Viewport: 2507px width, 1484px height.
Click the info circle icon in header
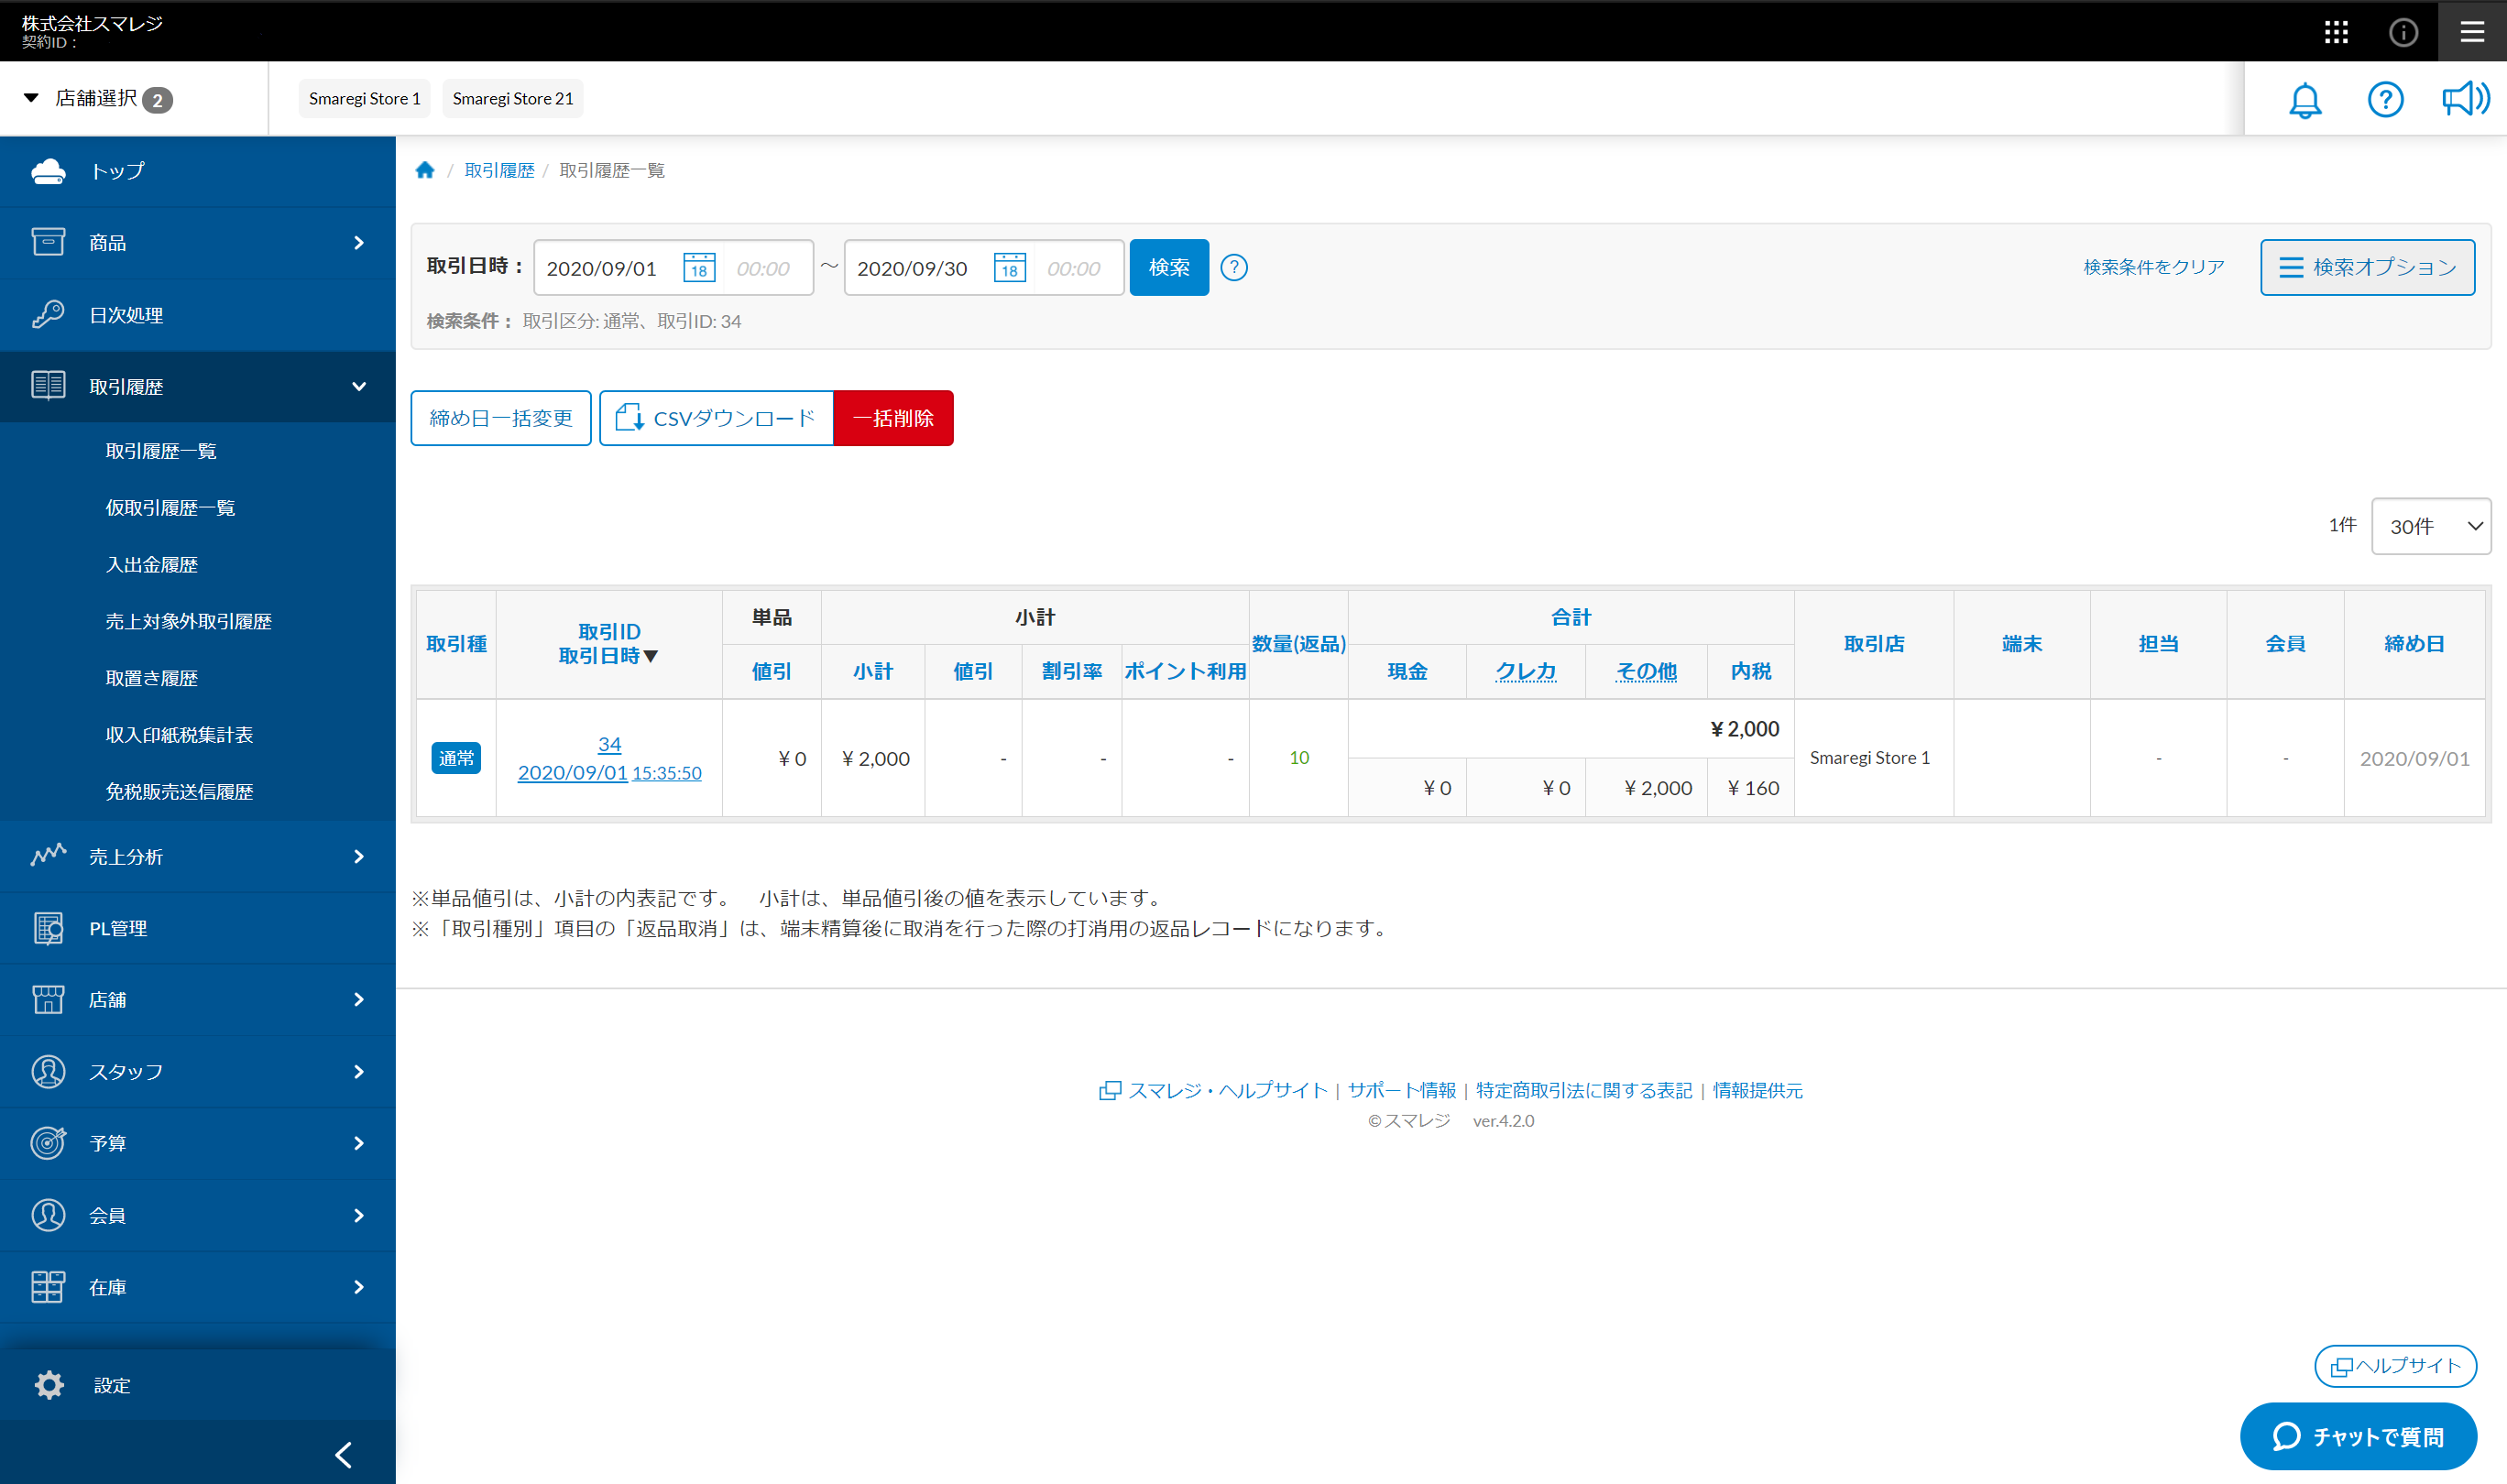2403,32
